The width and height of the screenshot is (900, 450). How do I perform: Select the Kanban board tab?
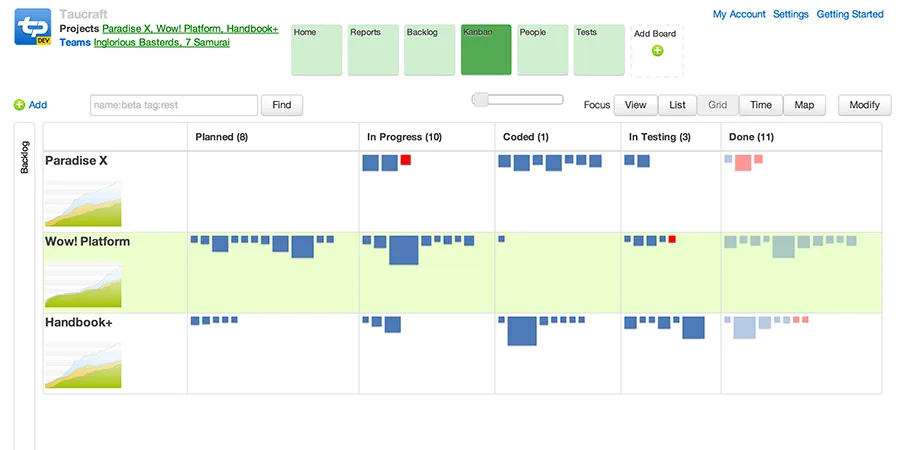pyautogui.click(x=486, y=50)
